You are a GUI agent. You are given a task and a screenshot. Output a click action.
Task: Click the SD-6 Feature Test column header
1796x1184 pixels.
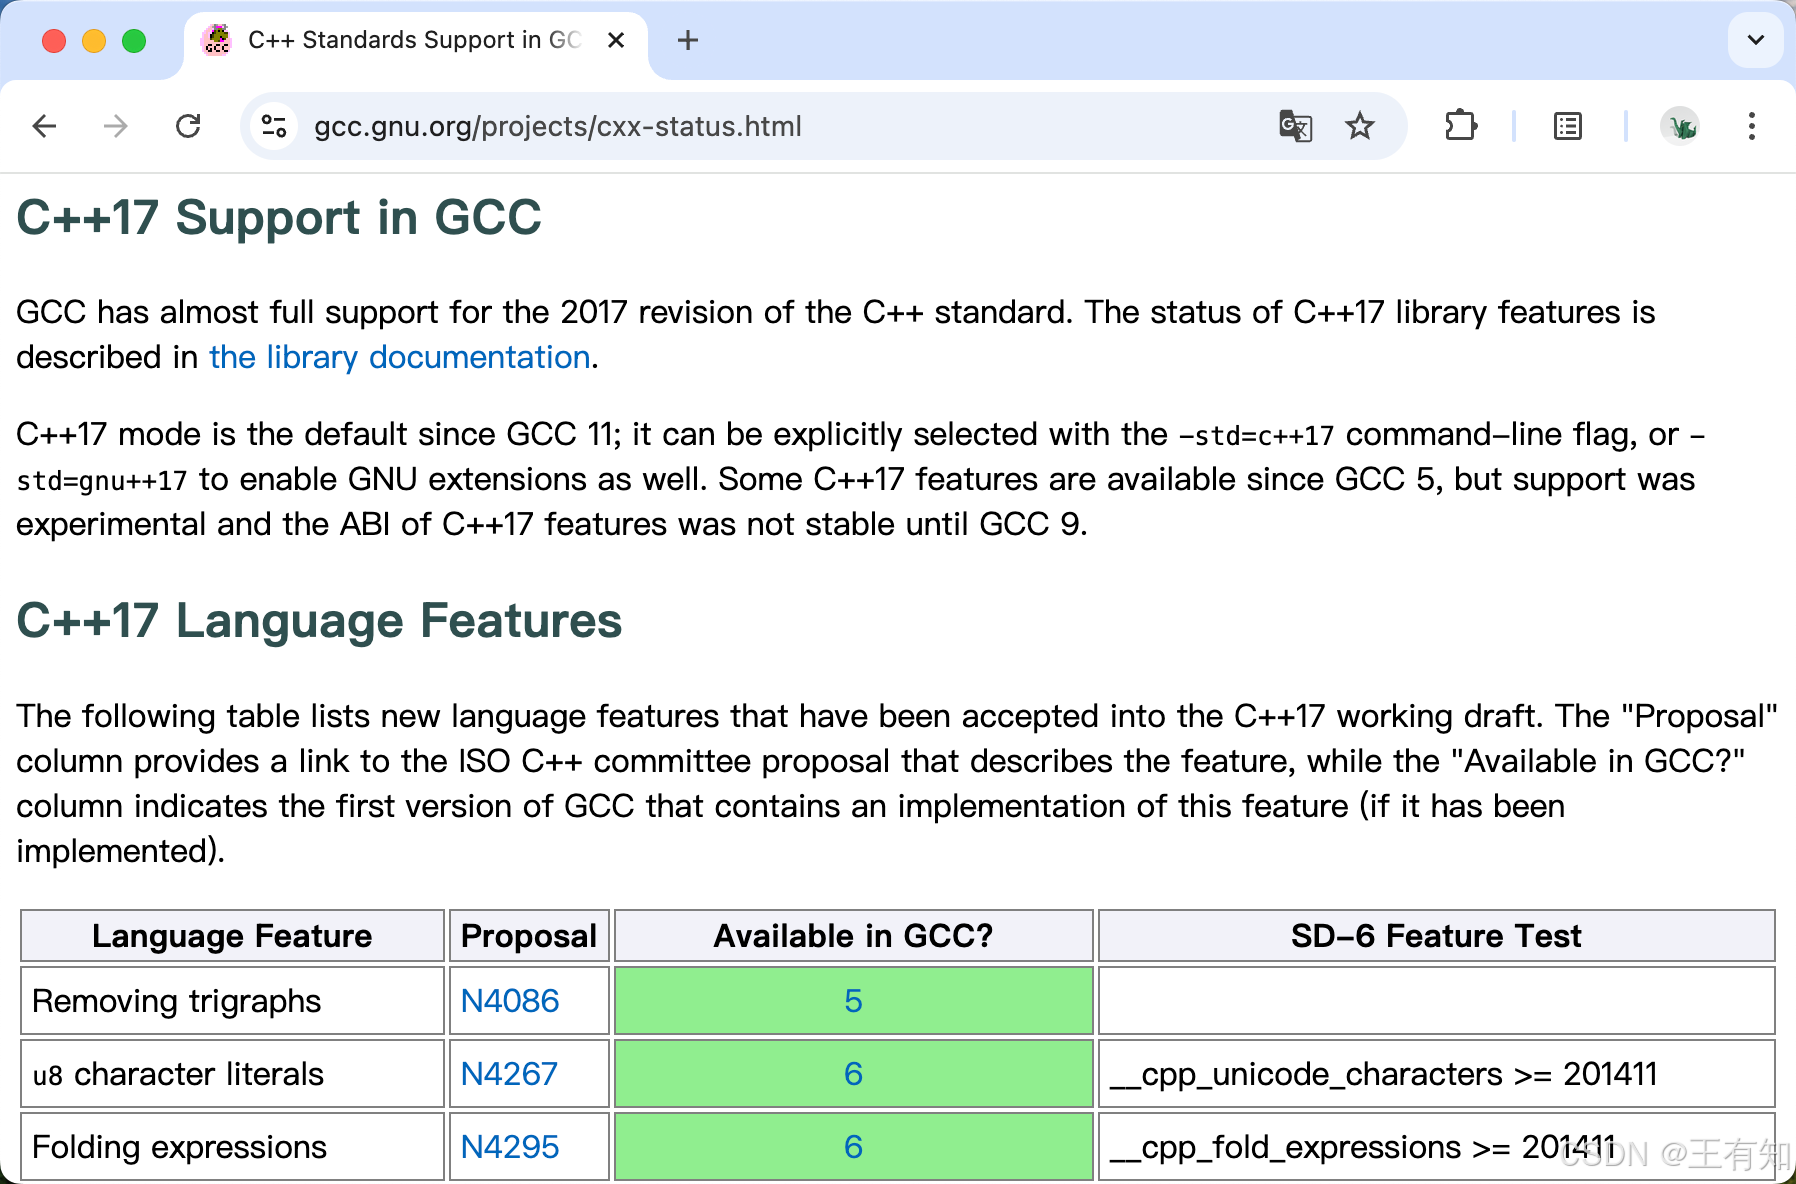[1436, 936]
